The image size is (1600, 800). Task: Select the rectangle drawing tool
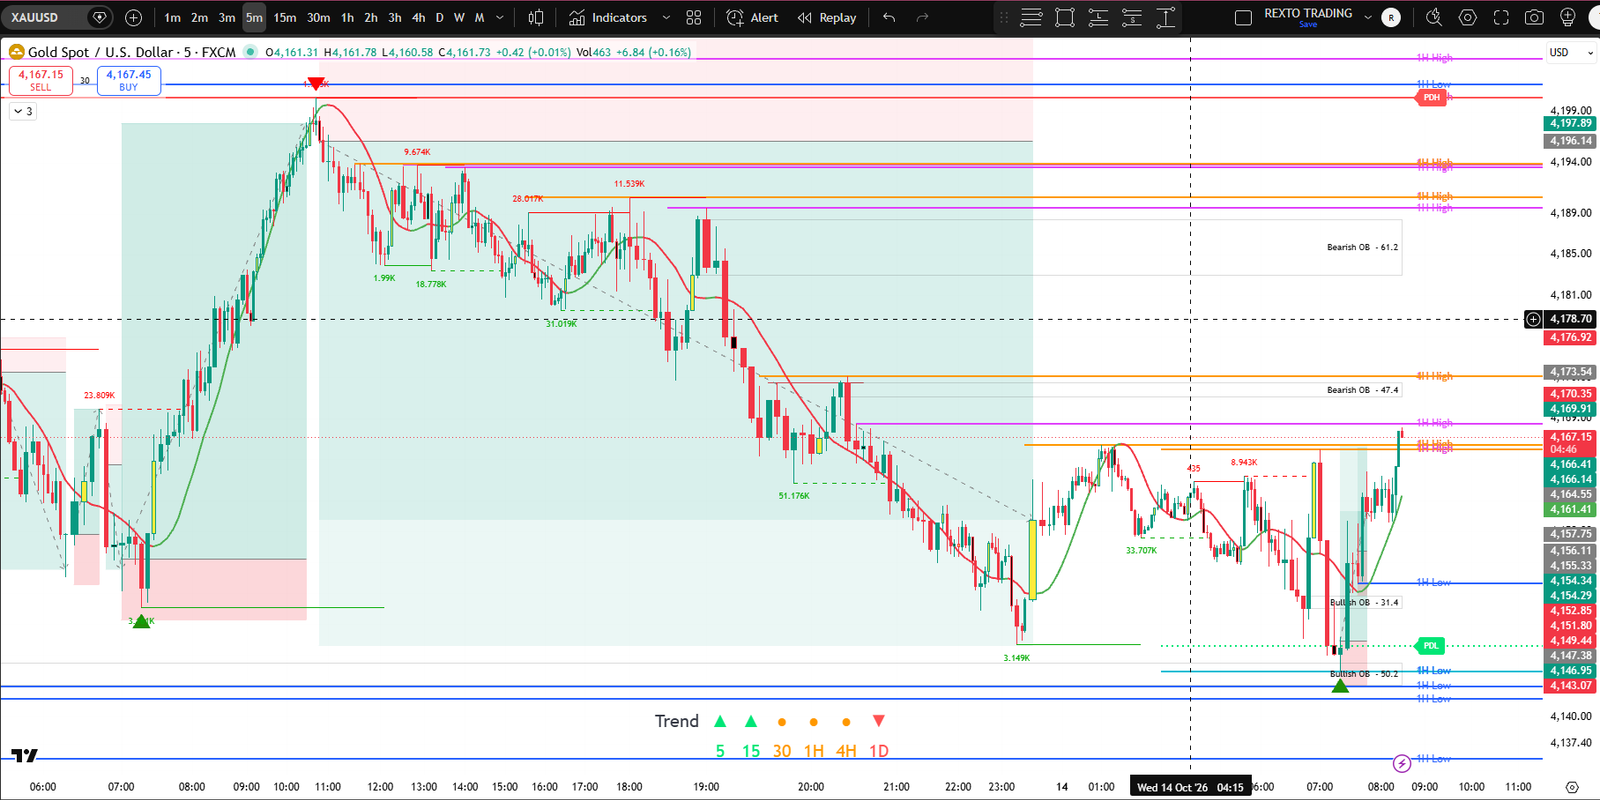pyautogui.click(x=1065, y=17)
